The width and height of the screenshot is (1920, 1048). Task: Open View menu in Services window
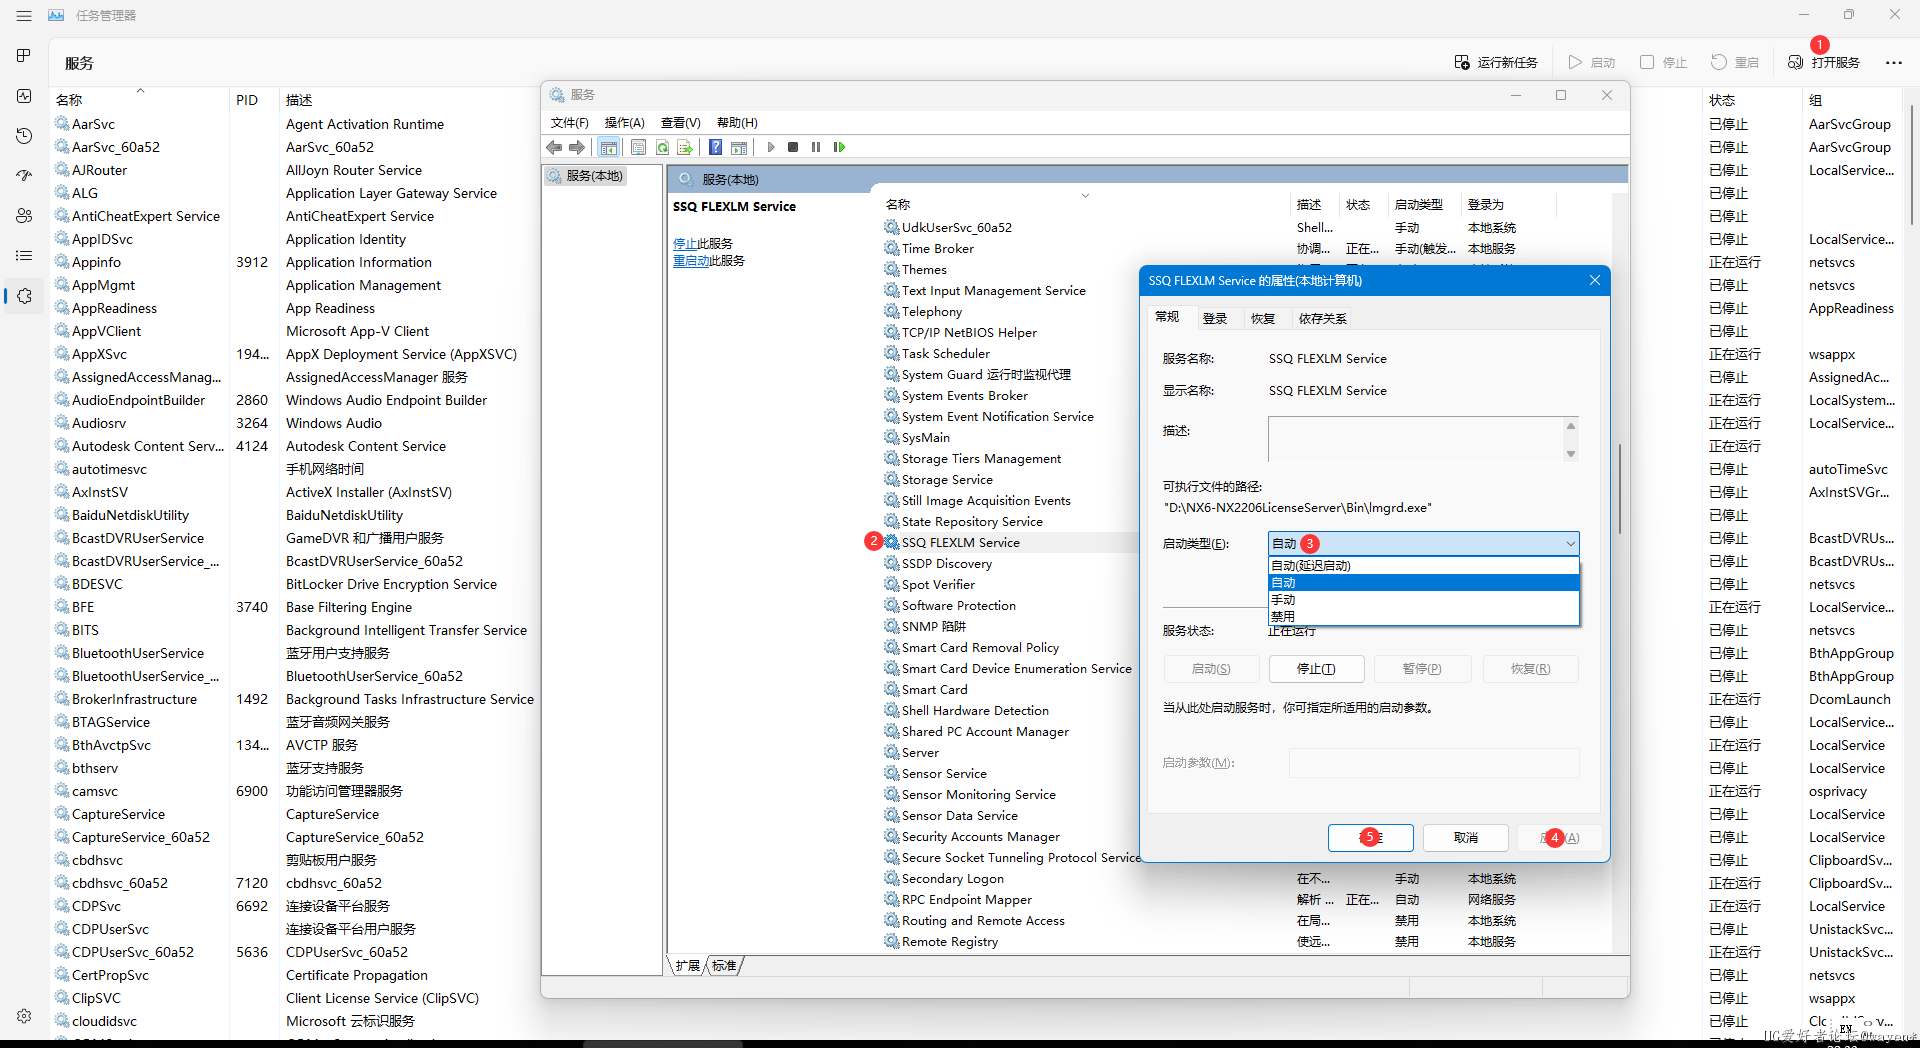pyautogui.click(x=681, y=122)
